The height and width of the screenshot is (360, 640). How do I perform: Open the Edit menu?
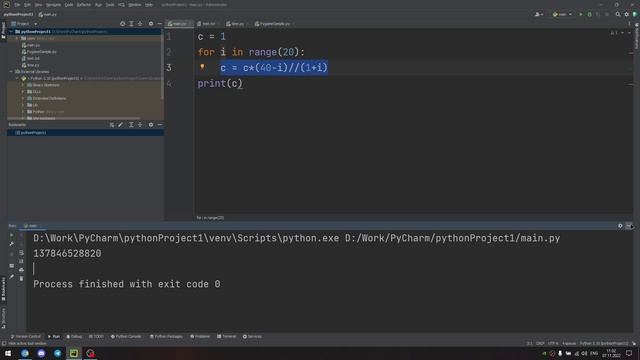27,5
